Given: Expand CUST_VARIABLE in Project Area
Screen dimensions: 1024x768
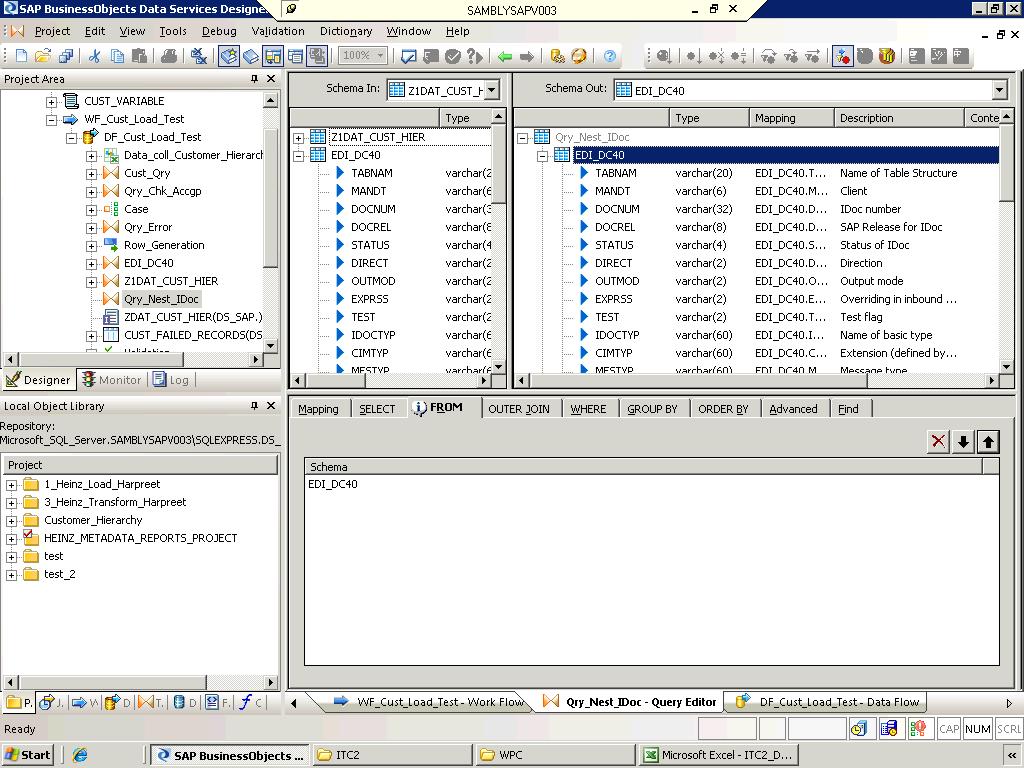Looking at the screenshot, I should (x=51, y=102).
